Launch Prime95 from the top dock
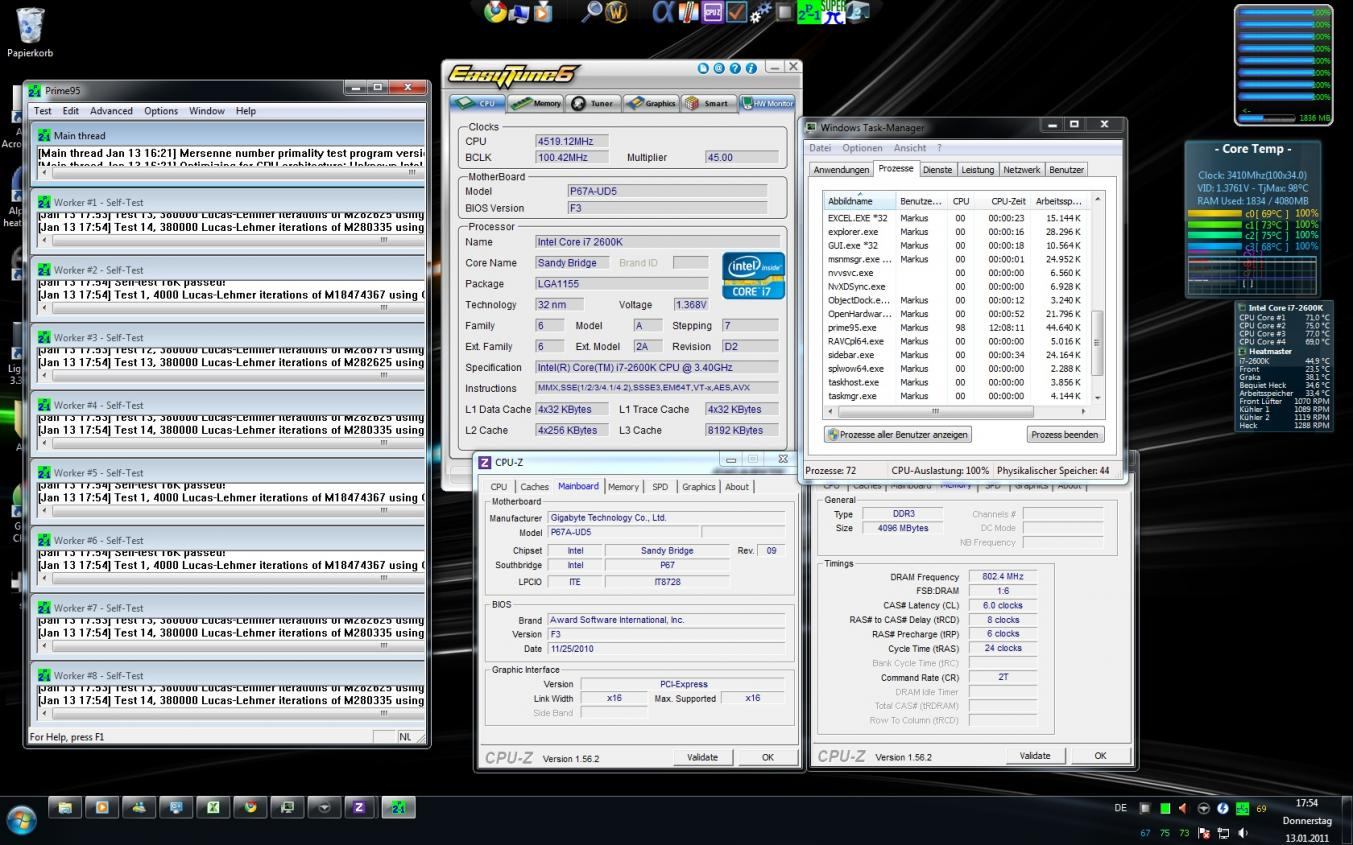This screenshot has height=845, width=1353. (808, 12)
